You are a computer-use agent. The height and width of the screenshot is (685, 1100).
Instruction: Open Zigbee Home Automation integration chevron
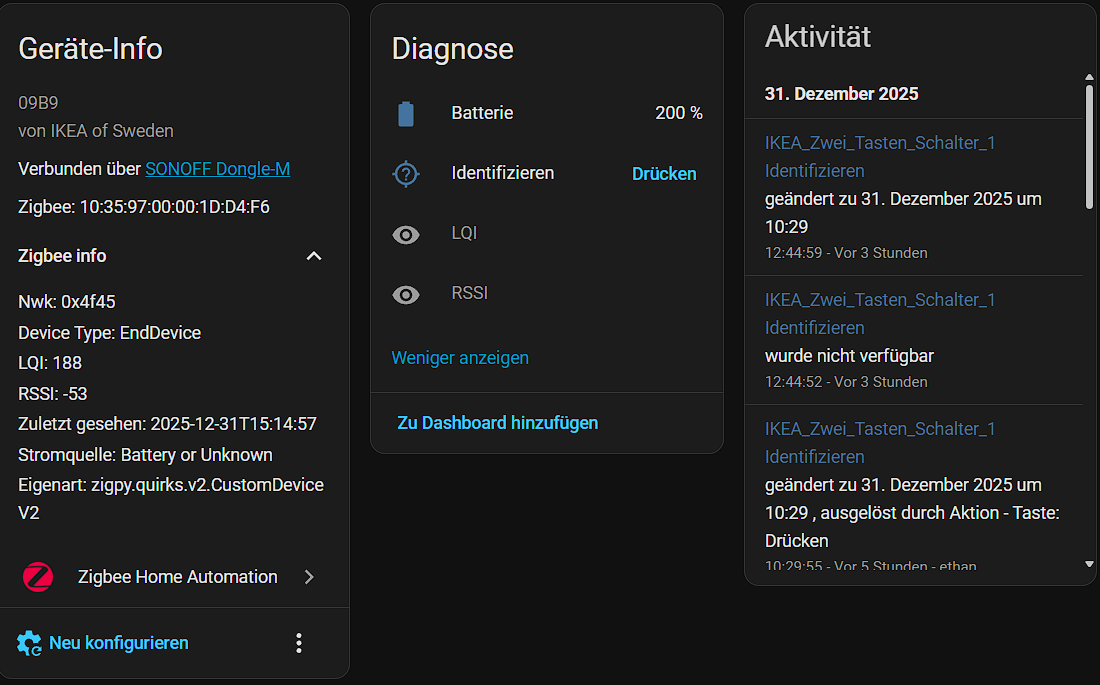pyautogui.click(x=309, y=577)
